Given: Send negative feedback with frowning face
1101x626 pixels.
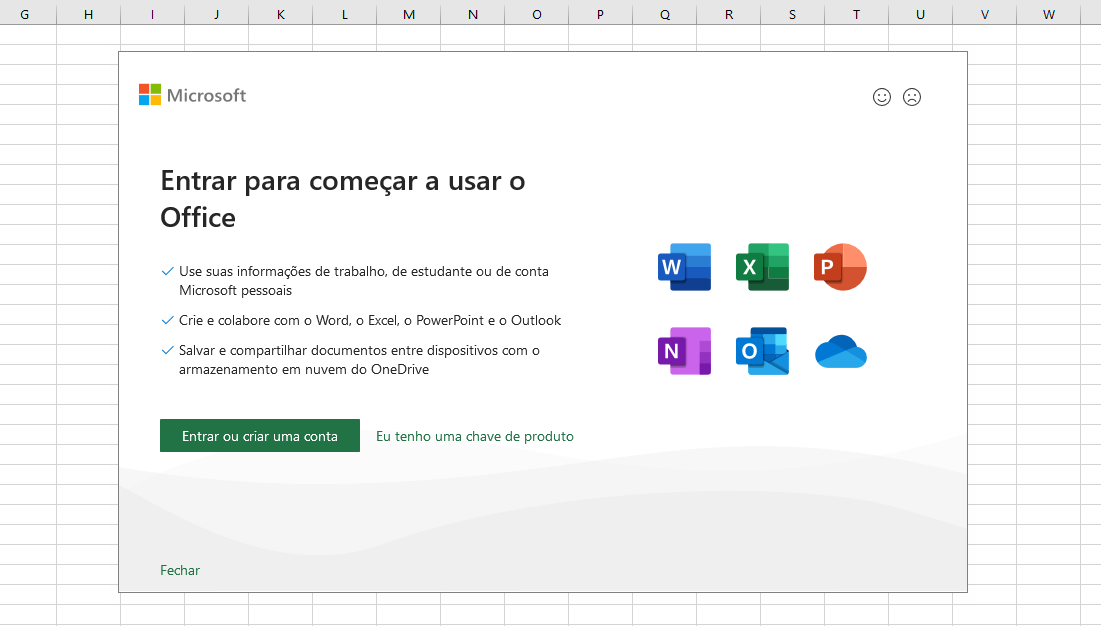Looking at the screenshot, I should tap(911, 97).
